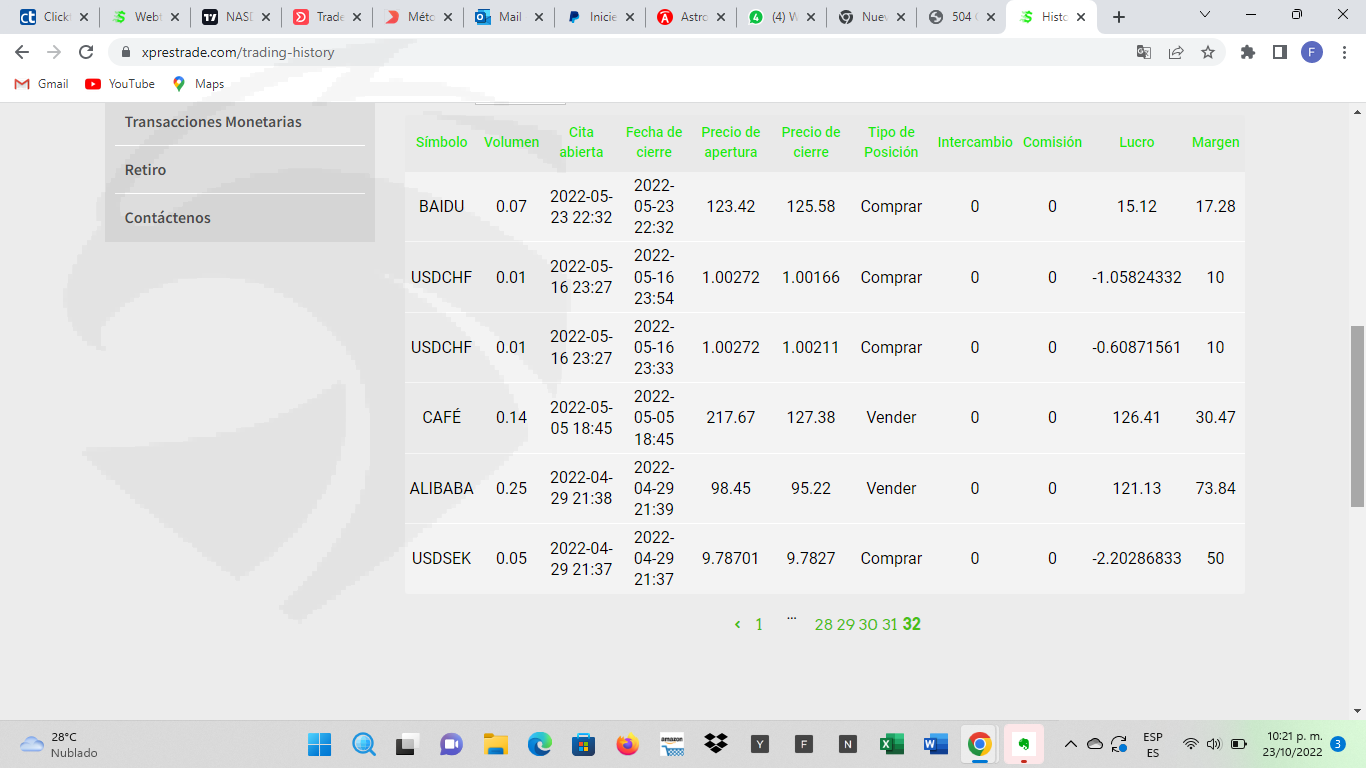Open the Wi-Fi network tray icon

coord(1191,744)
